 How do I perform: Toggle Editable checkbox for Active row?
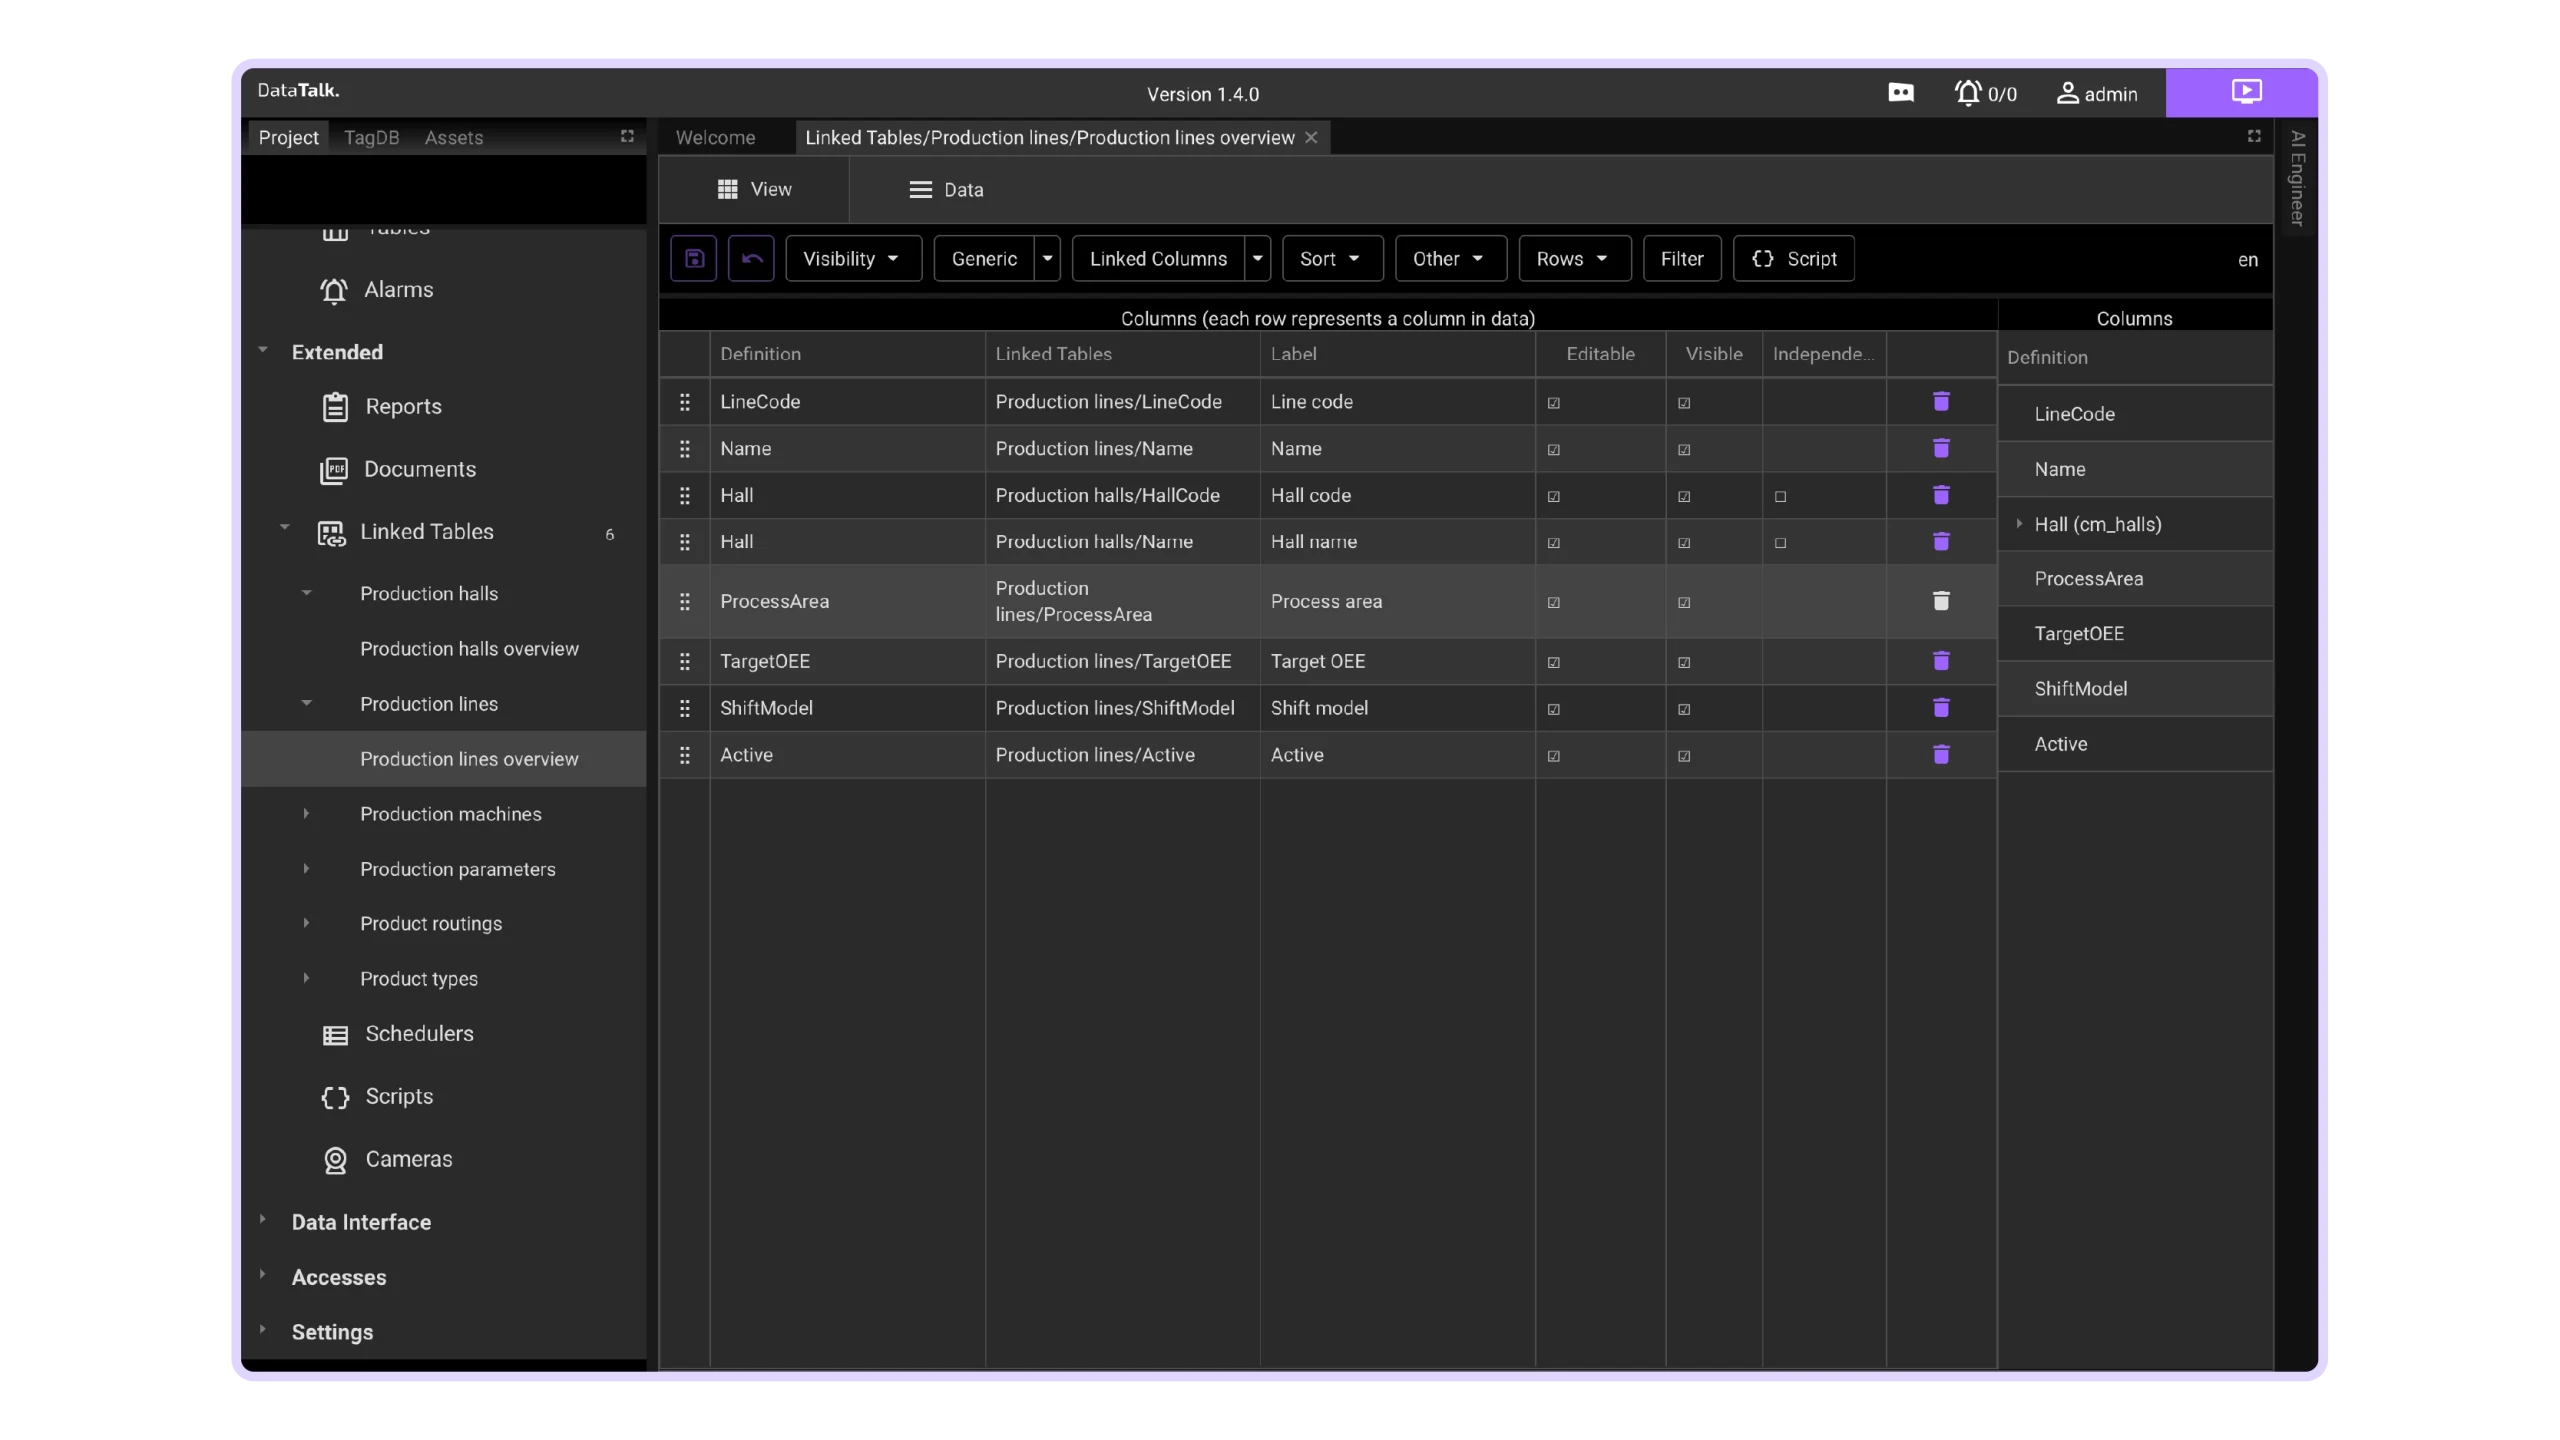tap(1554, 756)
